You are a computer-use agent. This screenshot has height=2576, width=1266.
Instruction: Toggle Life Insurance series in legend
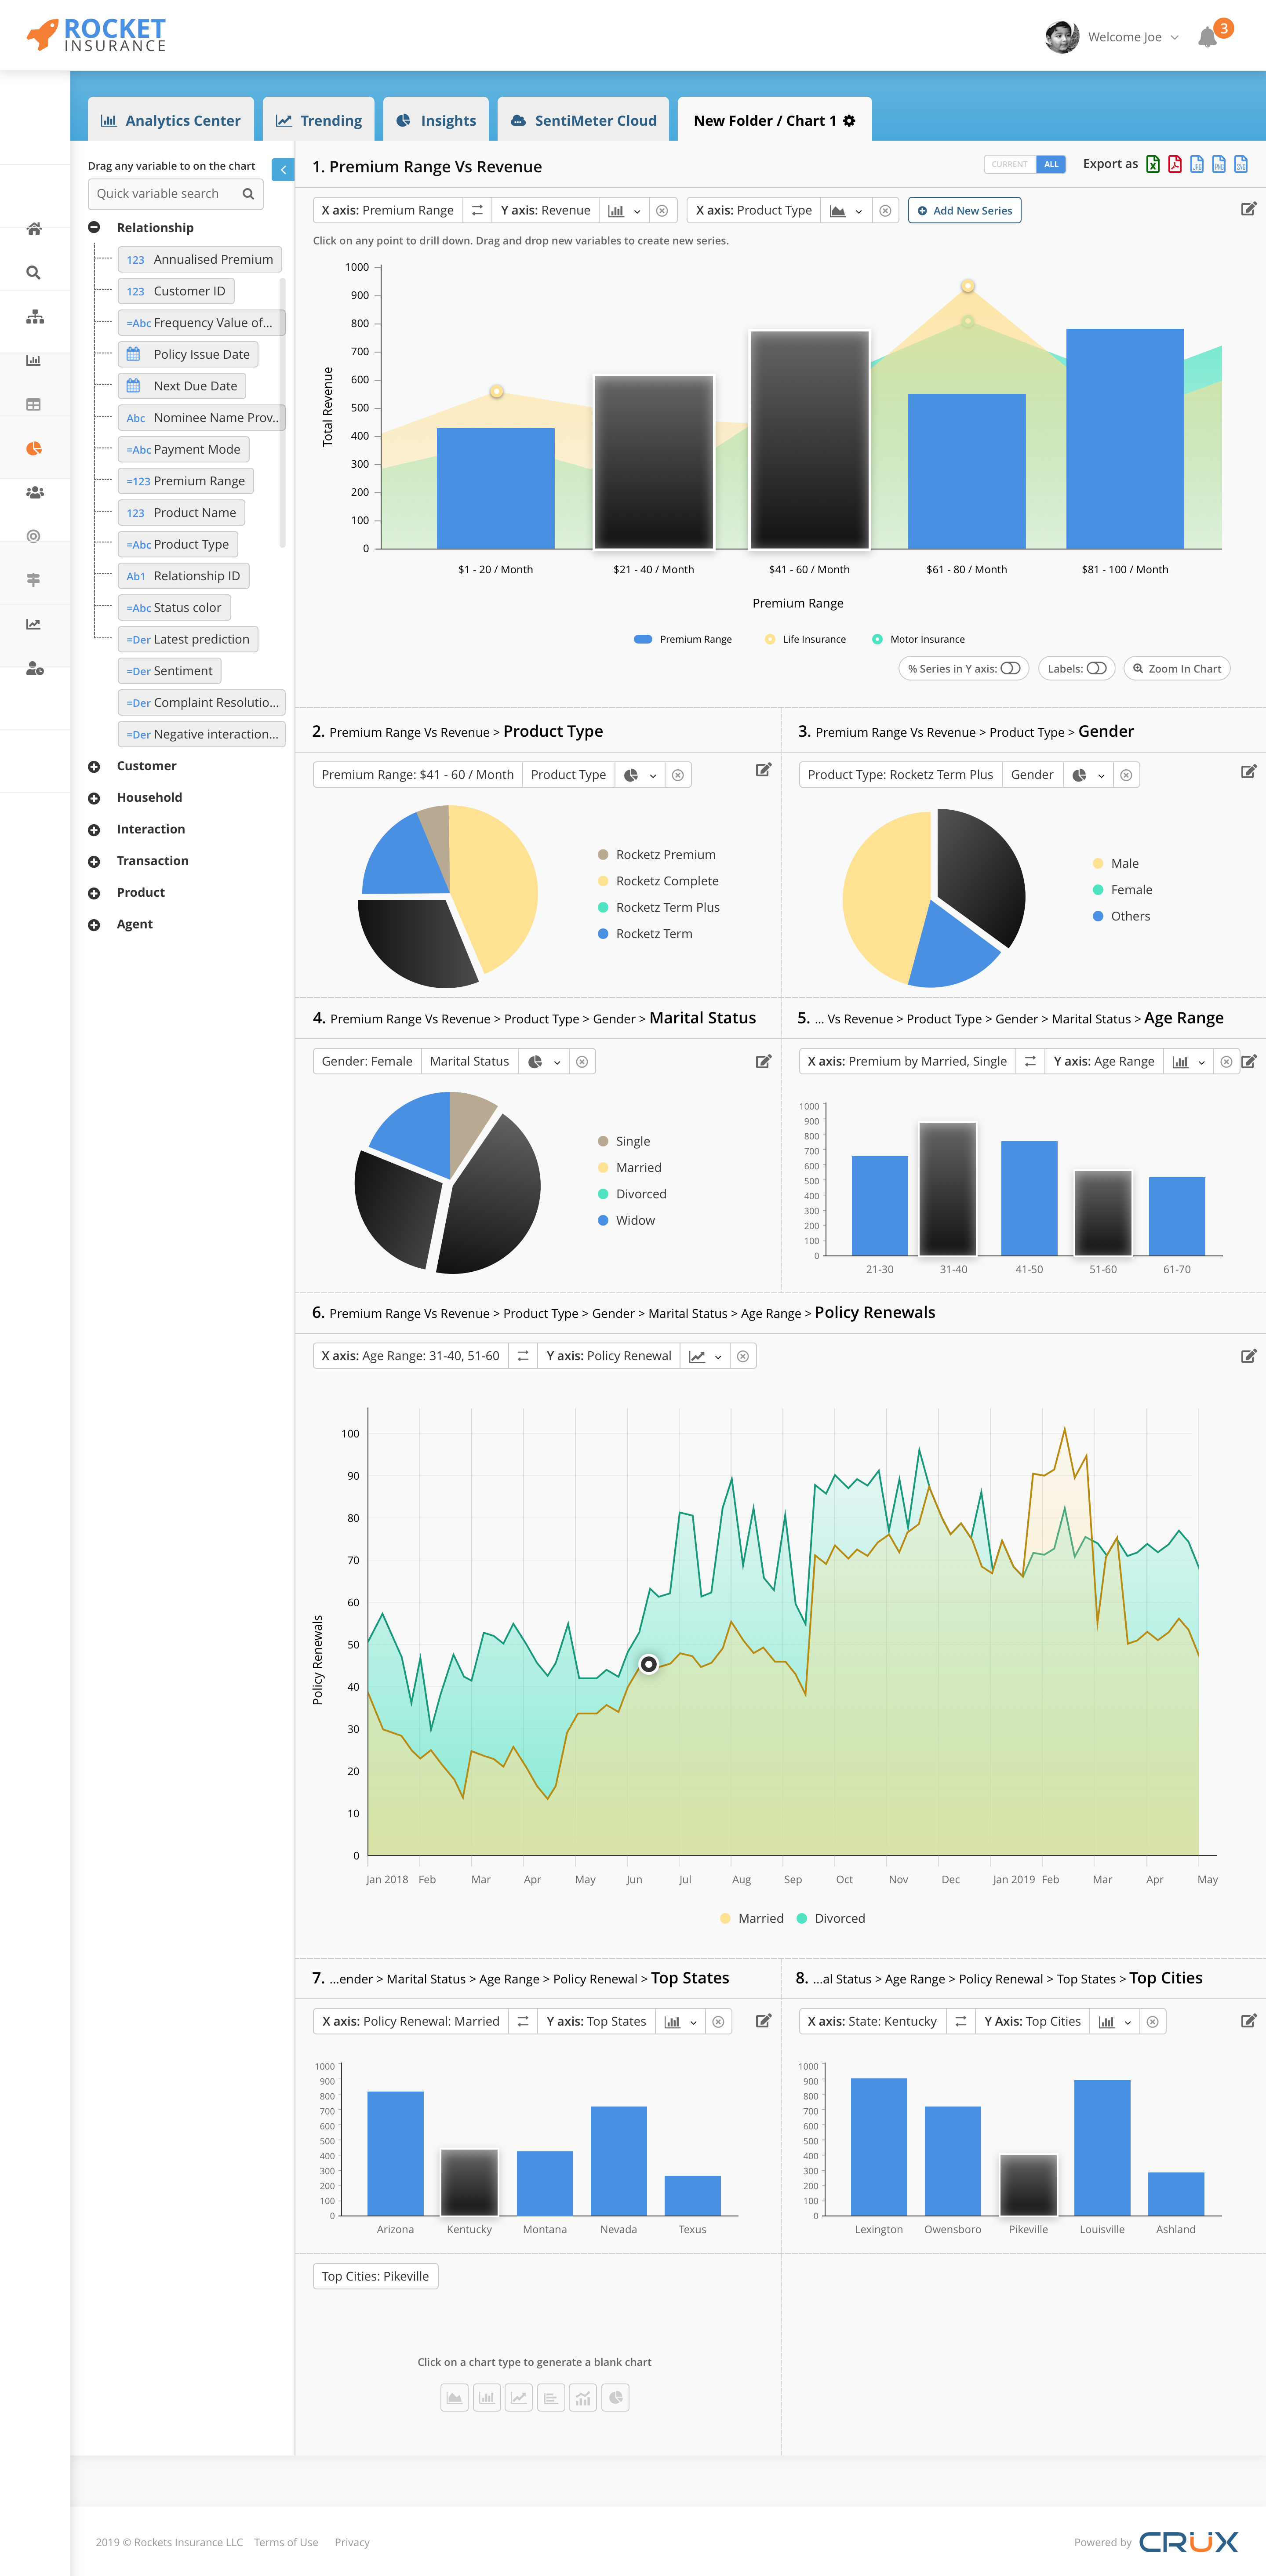point(805,639)
